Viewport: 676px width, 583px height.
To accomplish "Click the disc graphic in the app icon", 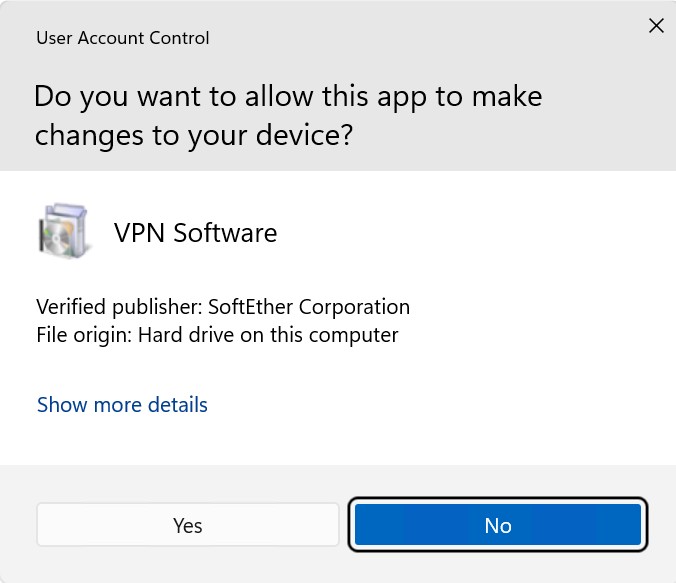I will click(57, 239).
